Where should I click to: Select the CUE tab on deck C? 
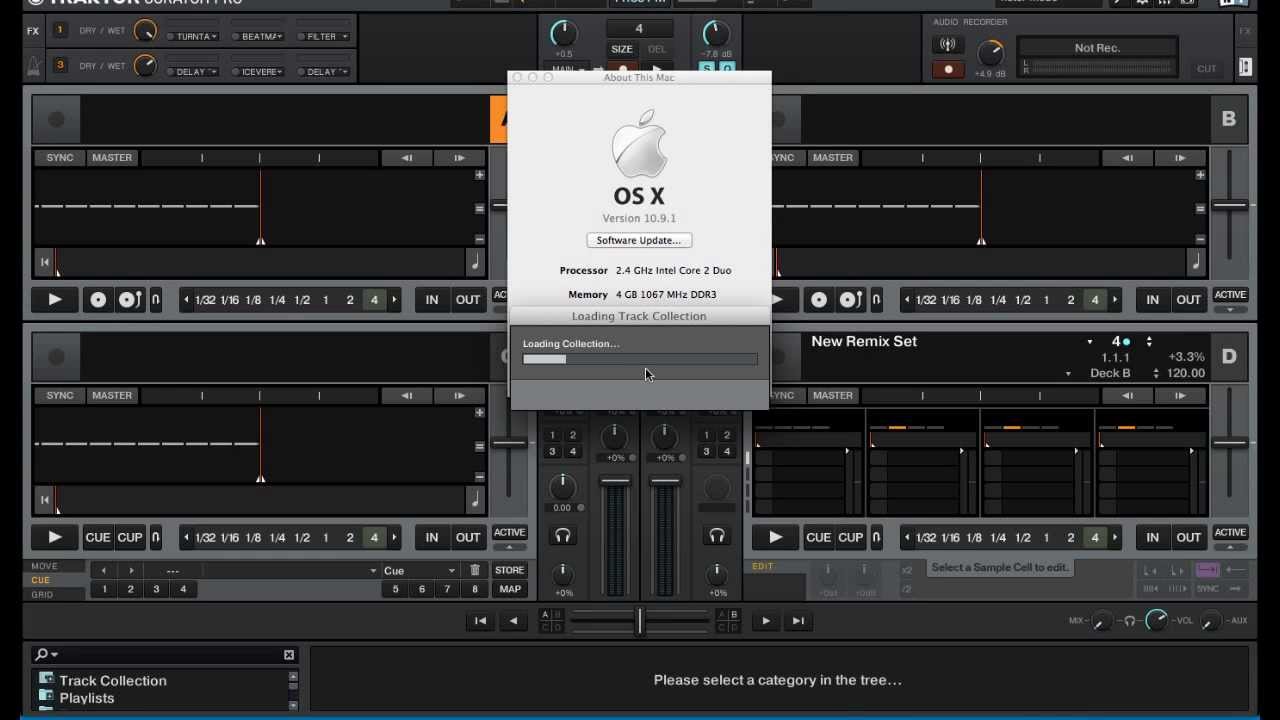(x=41, y=580)
